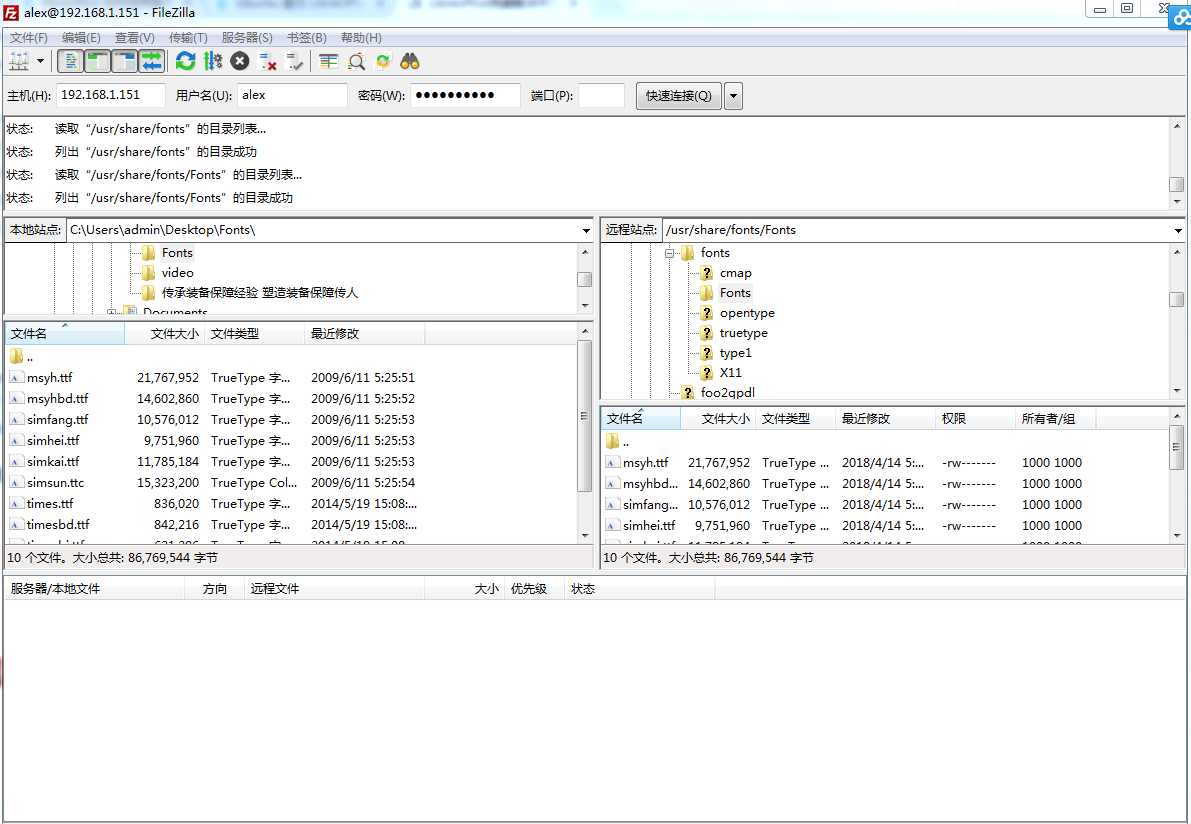Click the truetype folder question-mark icon
This screenshot has width=1191, height=824.
(706, 333)
